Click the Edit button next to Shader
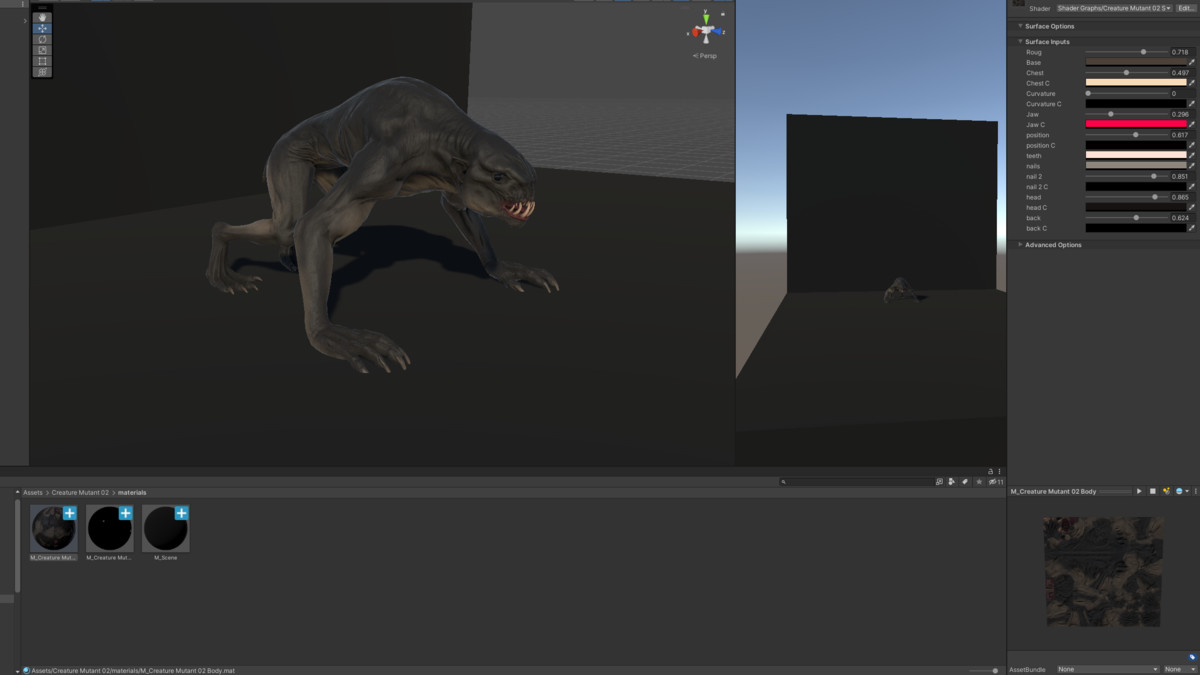Image resolution: width=1200 pixels, height=675 pixels. [1185, 8]
